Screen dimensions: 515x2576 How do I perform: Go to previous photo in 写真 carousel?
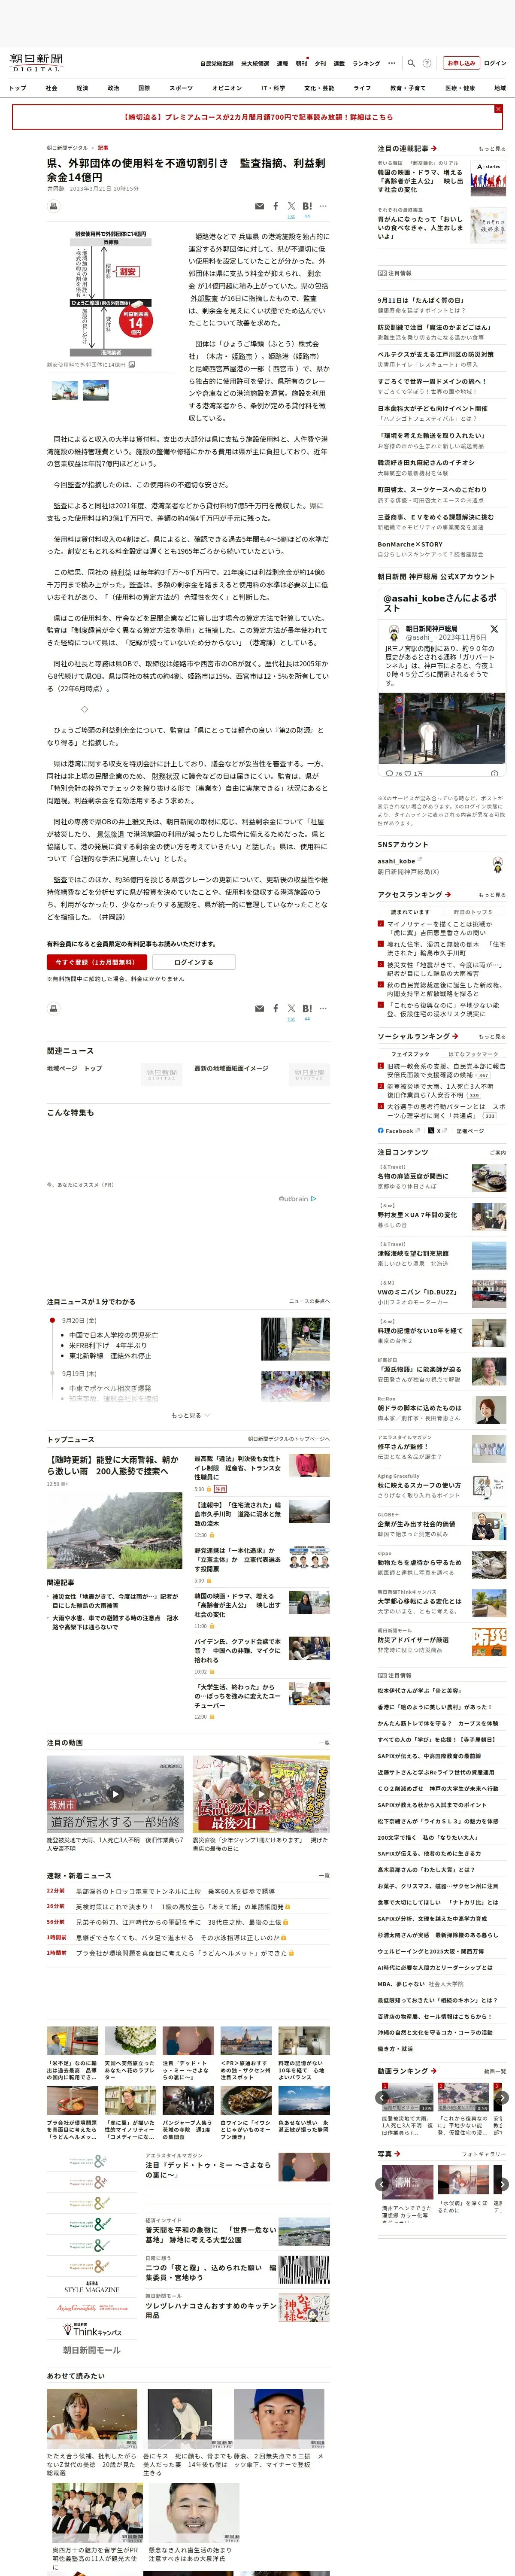[x=382, y=2183]
